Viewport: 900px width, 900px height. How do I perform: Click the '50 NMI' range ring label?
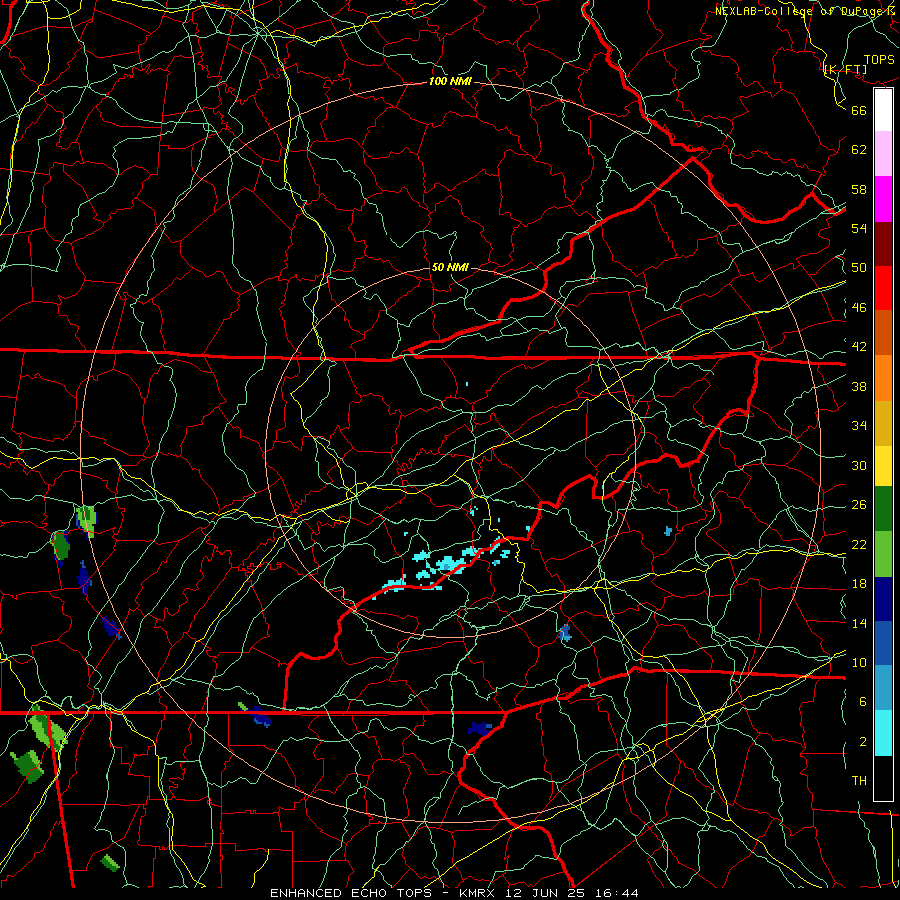[x=450, y=267]
